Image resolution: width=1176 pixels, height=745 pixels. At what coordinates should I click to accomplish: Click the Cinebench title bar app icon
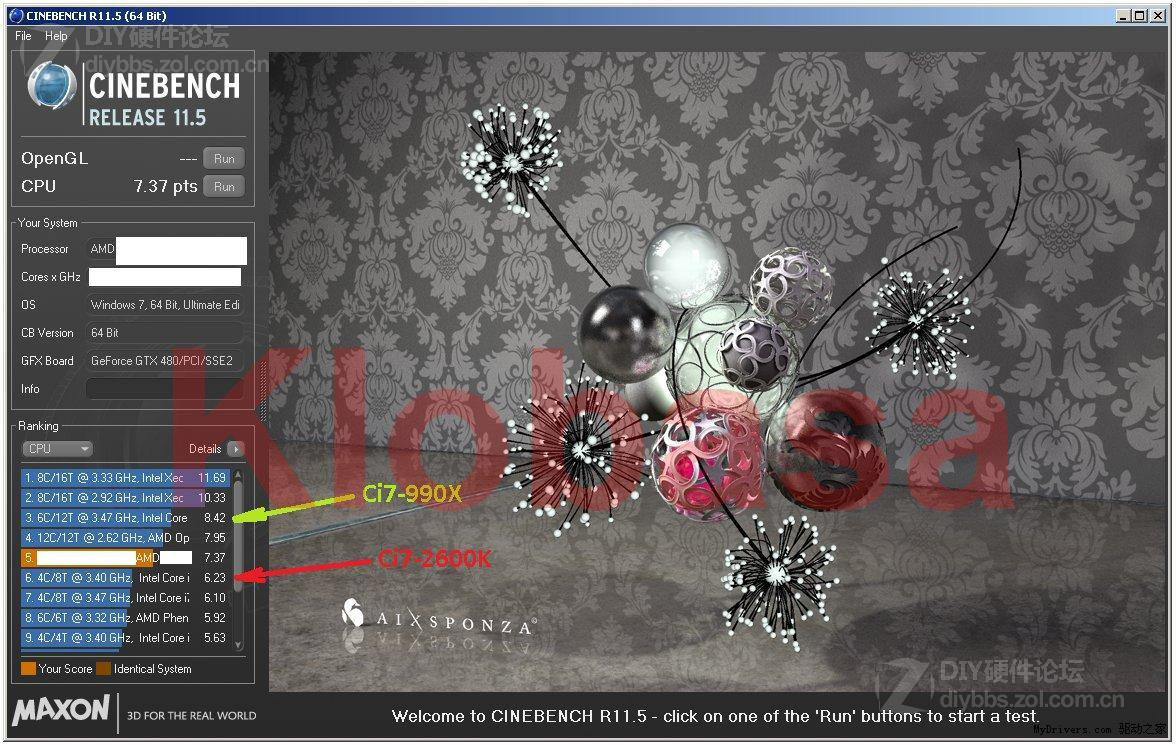[x=16, y=15]
